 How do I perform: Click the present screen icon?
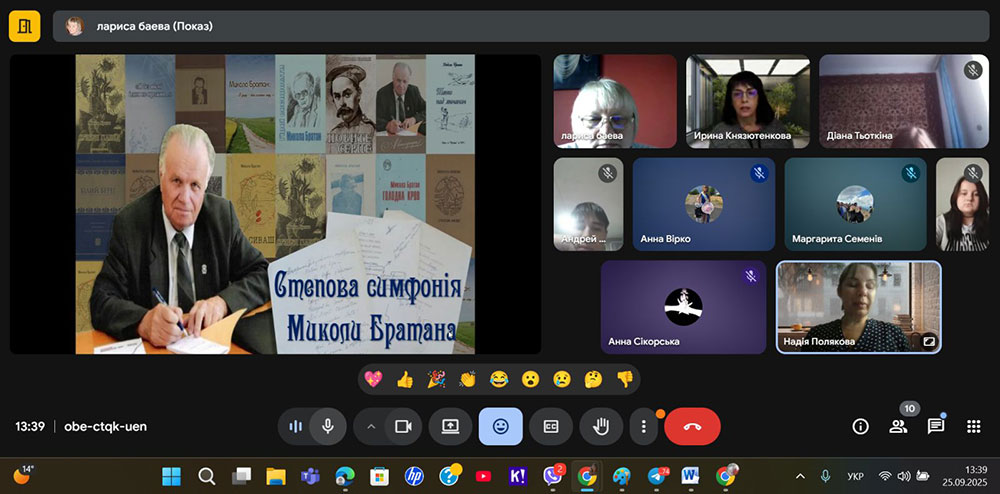[x=450, y=426]
